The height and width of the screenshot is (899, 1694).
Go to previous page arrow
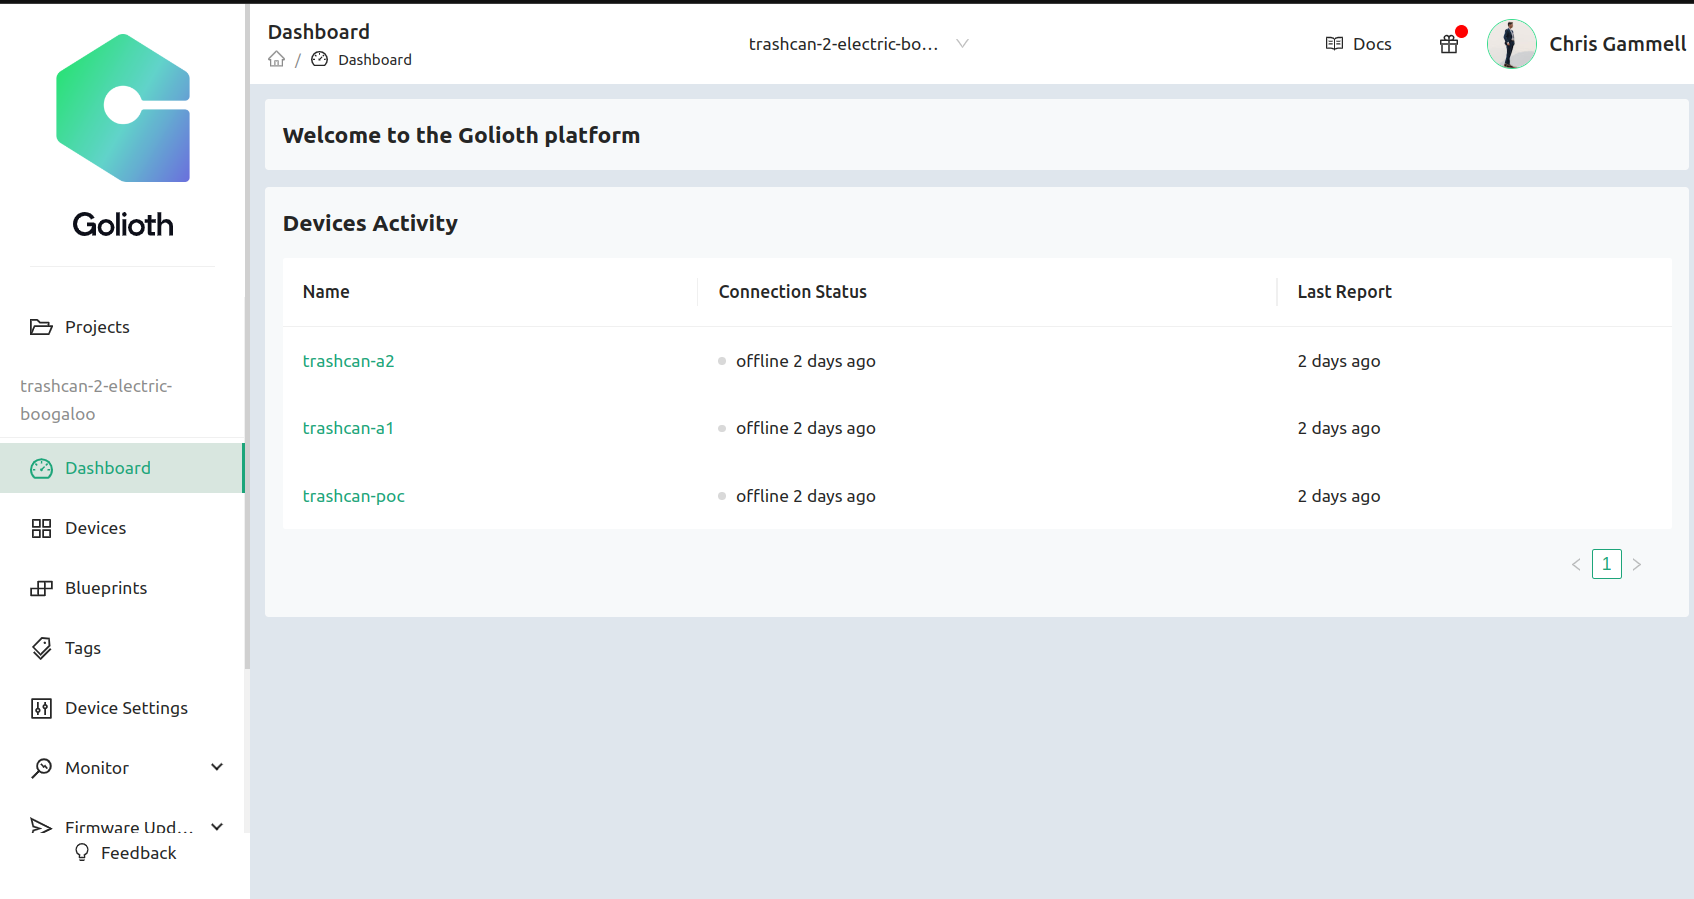tap(1576, 564)
